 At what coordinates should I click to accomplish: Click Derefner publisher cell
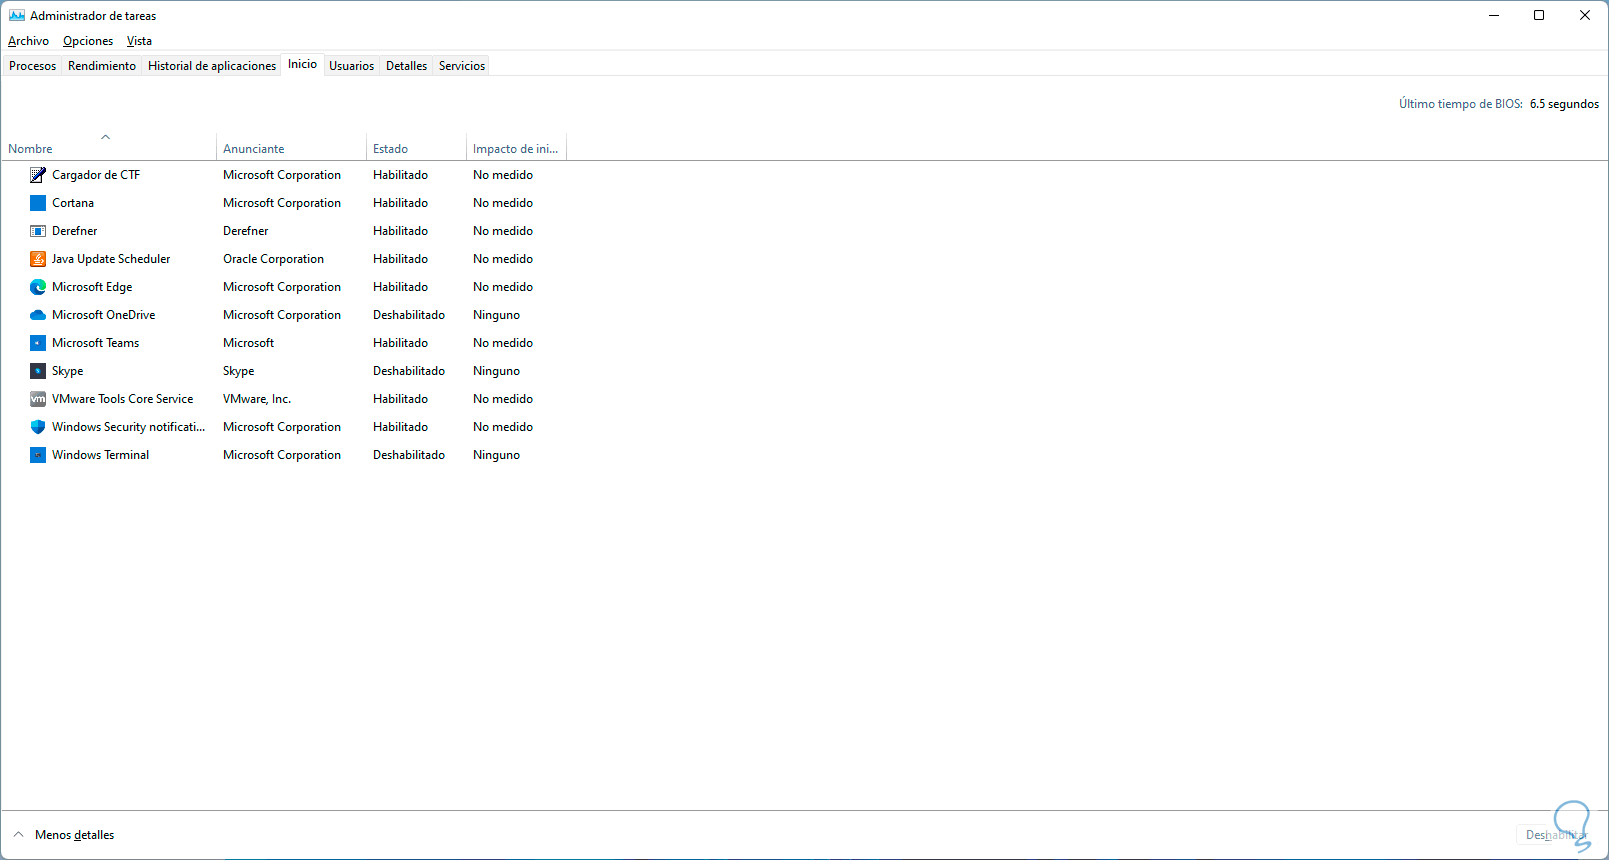246,231
